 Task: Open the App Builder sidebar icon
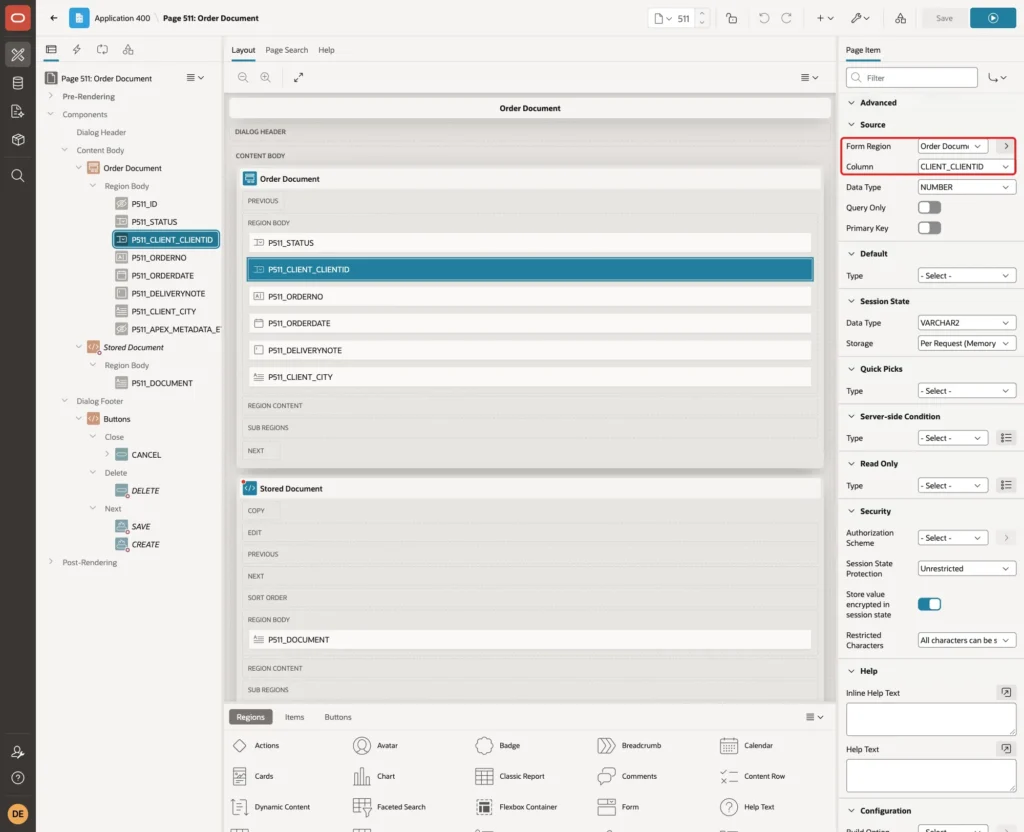click(18, 55)
